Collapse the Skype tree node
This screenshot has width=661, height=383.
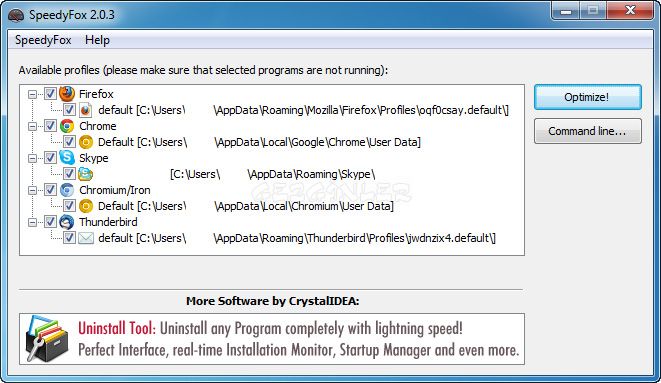[32, 158]
